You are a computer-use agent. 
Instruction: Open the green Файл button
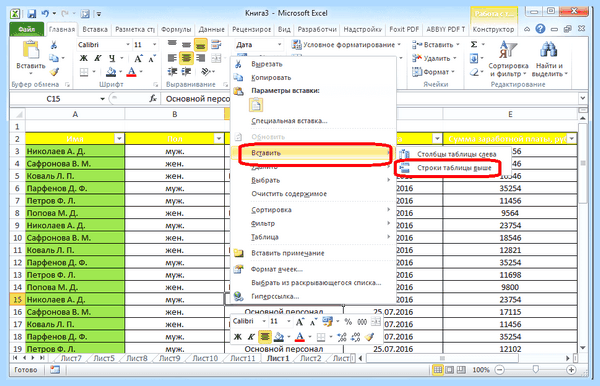tap(26, 29)
